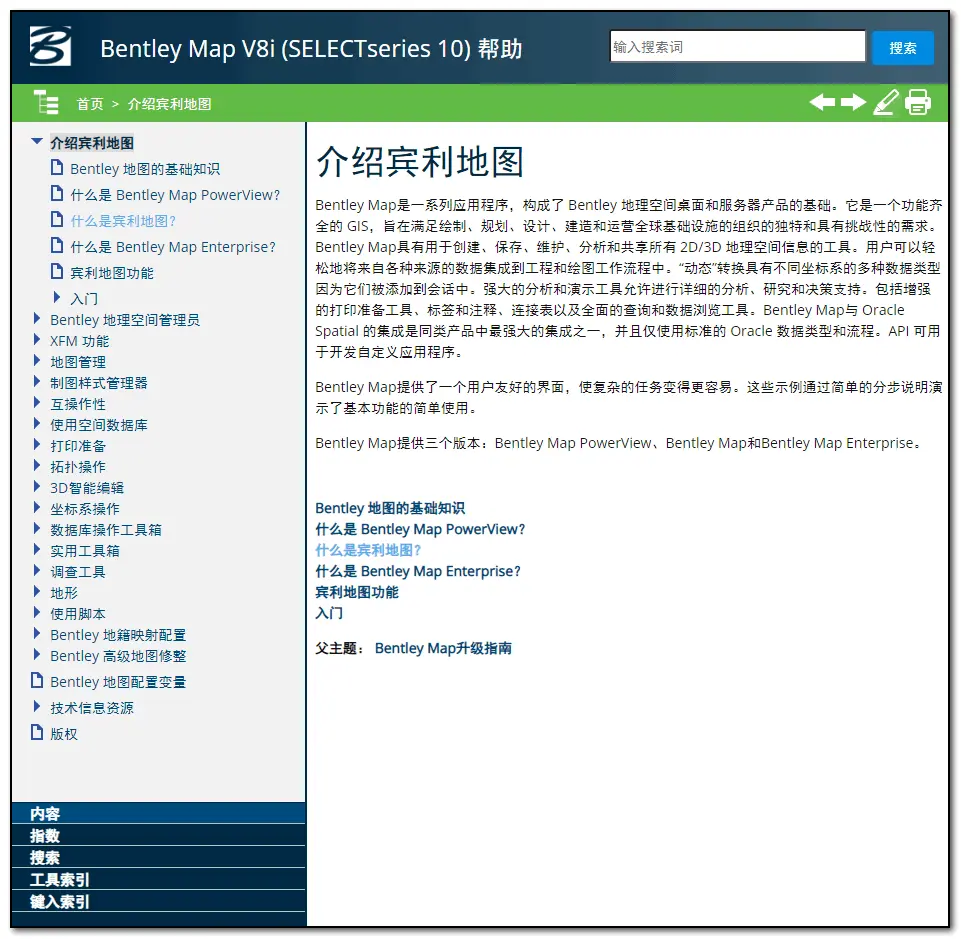Select tree item 版权

[64, 734]
